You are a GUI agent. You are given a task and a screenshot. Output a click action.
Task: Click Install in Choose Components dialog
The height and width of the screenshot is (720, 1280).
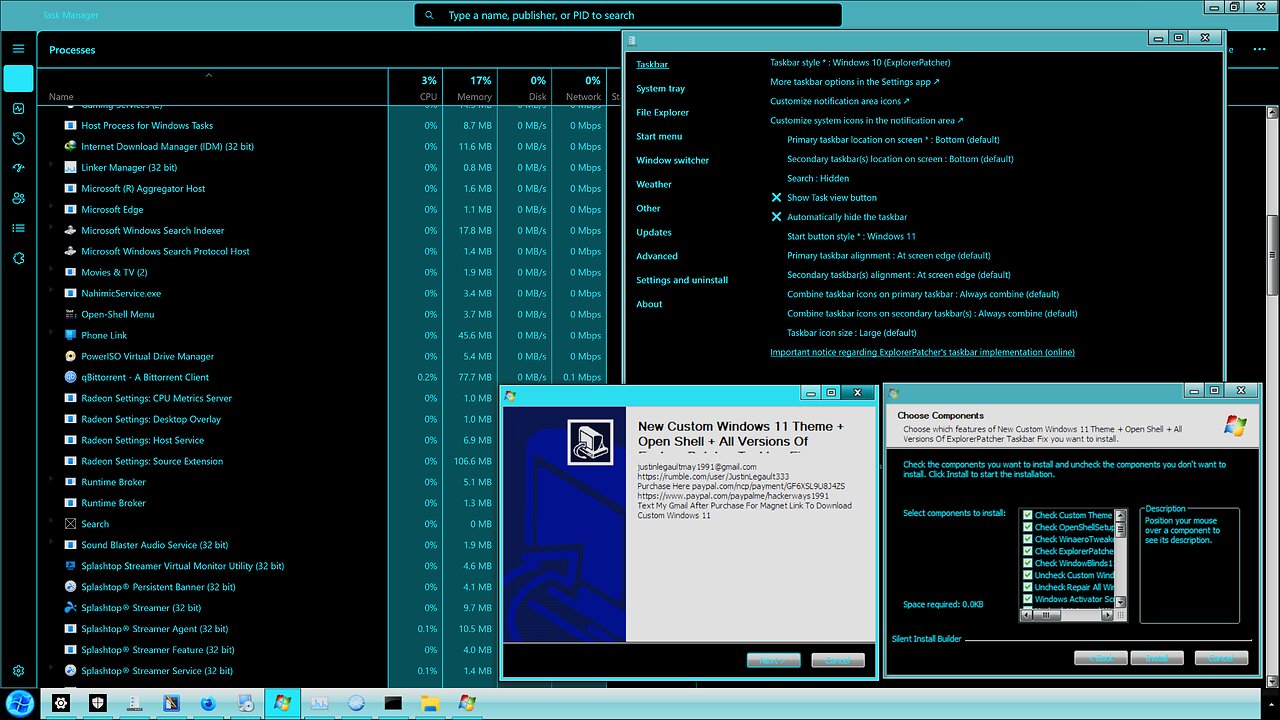(x=1156, y=658)
